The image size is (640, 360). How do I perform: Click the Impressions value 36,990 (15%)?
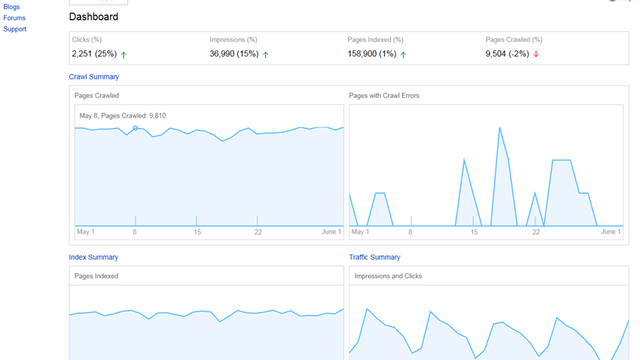point(234,54)
